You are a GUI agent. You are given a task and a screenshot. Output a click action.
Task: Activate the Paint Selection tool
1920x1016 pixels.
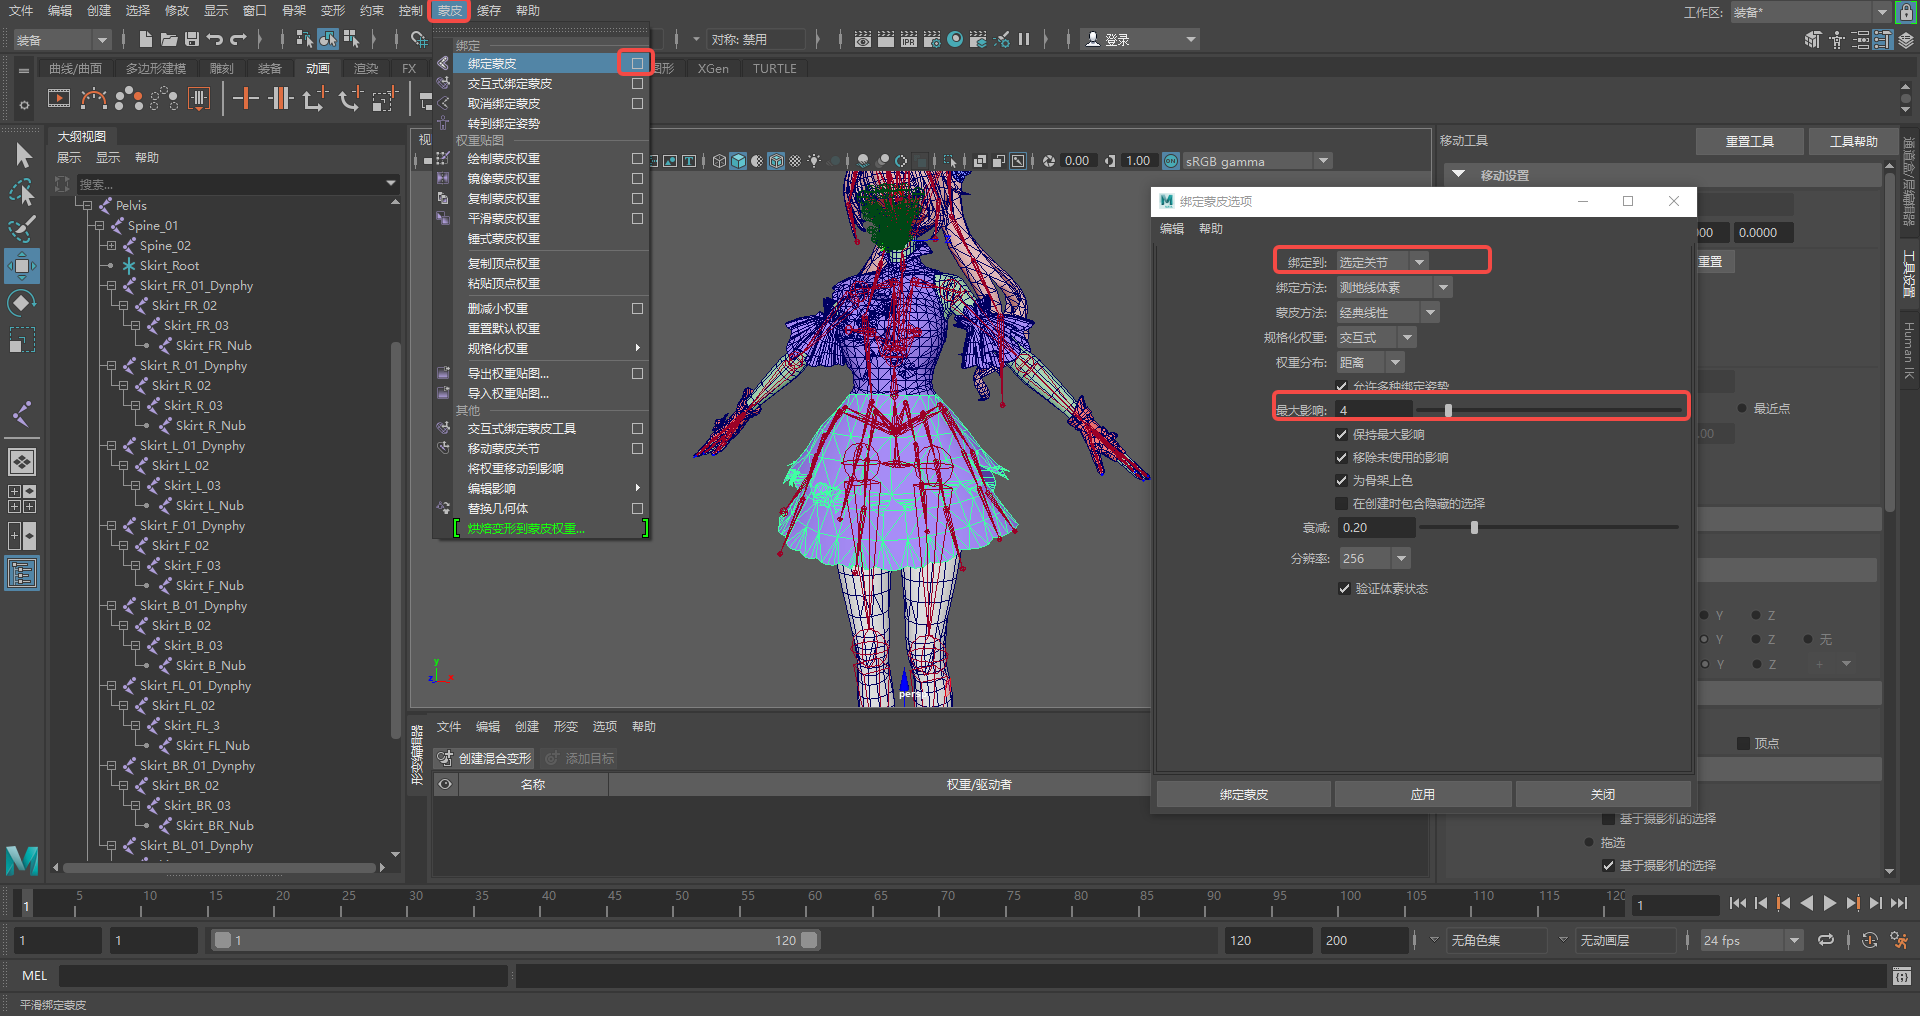(22, 228)
